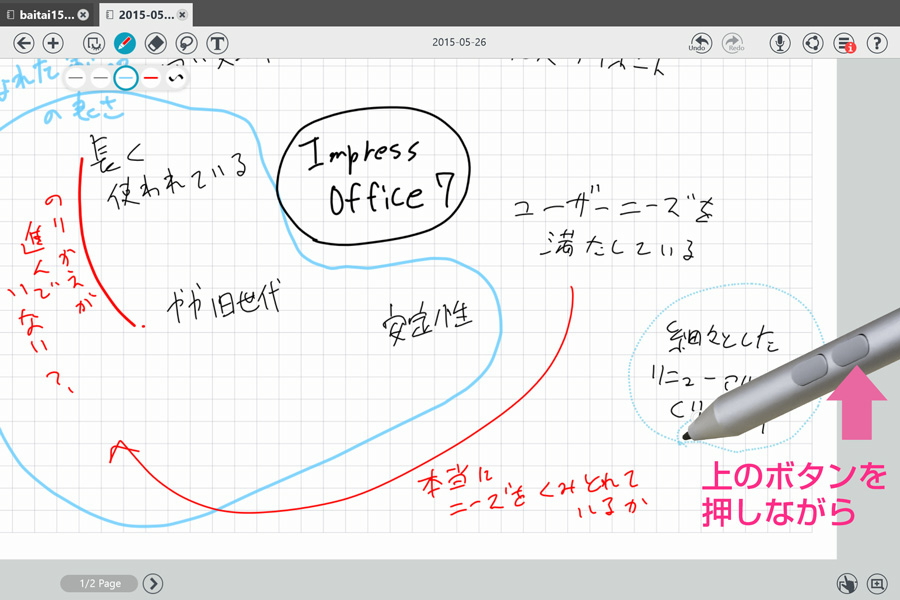Select the Pen tool

(124, 43)
